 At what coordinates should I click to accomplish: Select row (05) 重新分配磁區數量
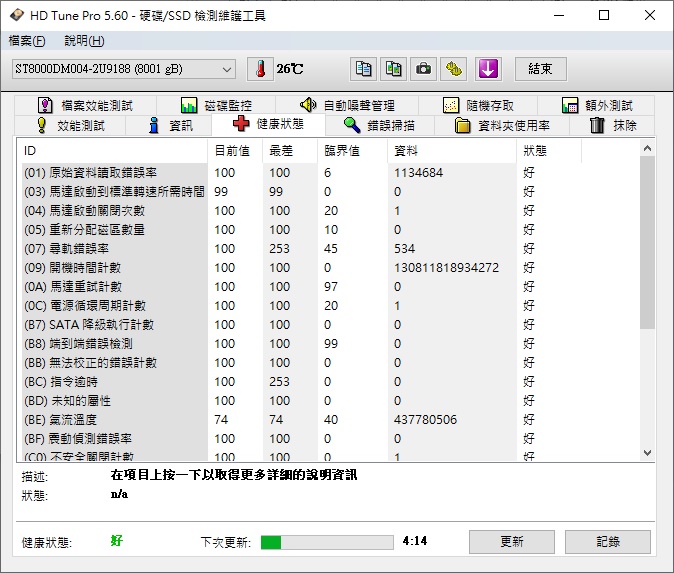(x=329, y=230)
